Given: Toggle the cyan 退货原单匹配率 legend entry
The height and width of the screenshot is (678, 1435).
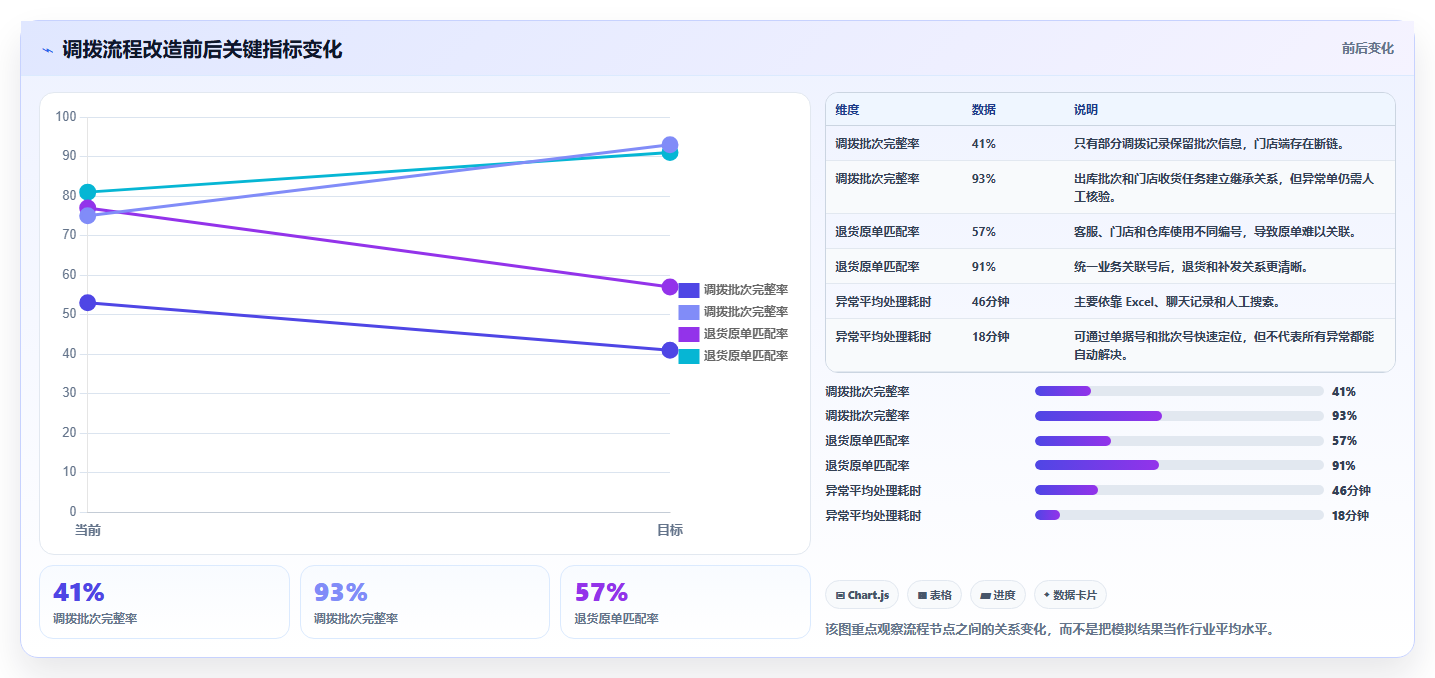Looking at the screenshot, I should 733,356.
